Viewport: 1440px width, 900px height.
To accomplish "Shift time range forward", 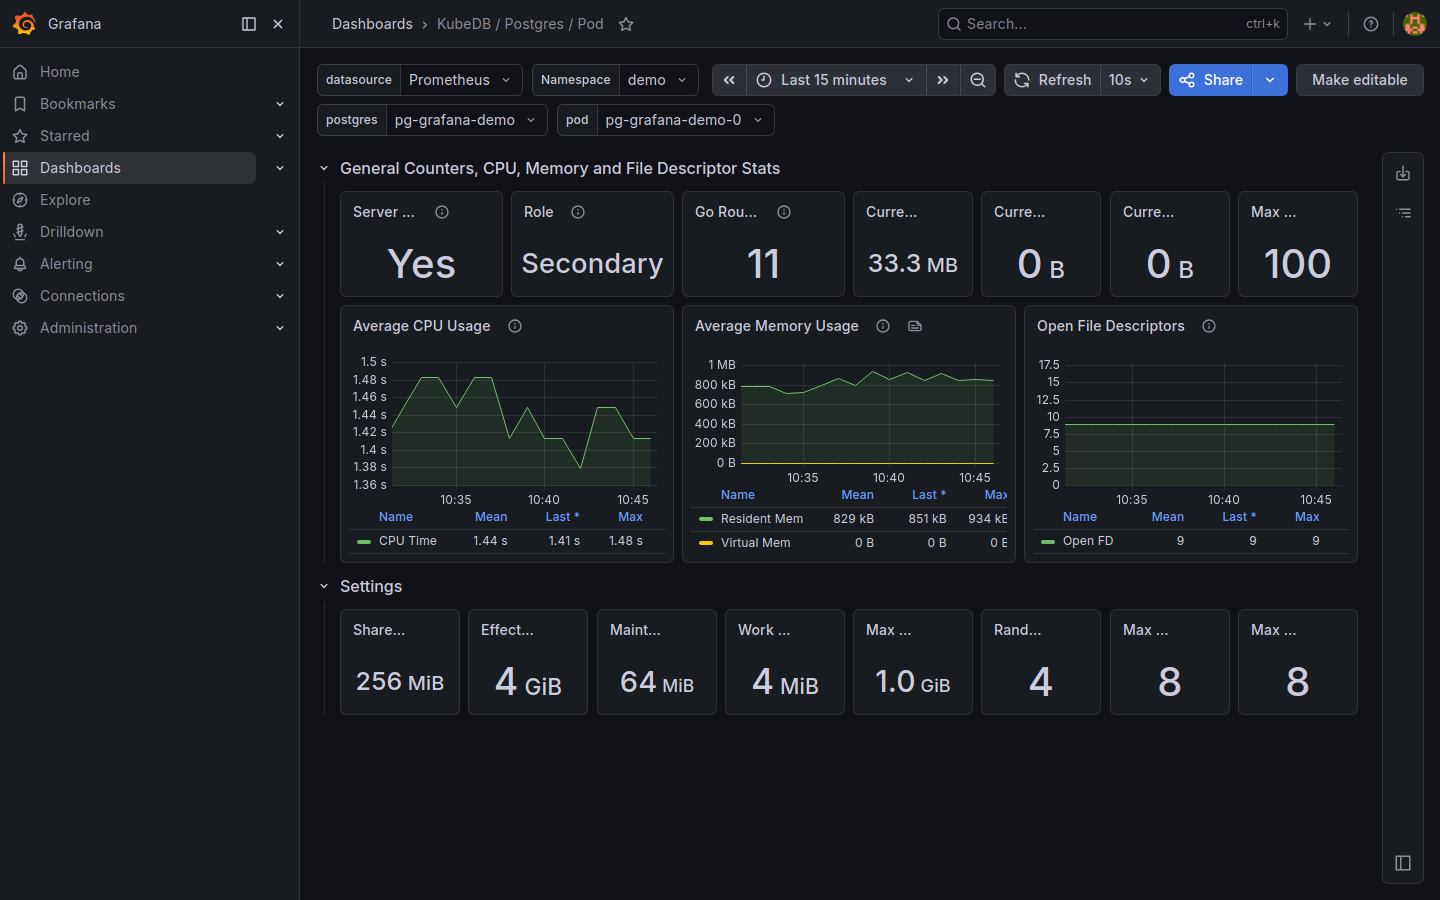I will click(x=942, y=80).
